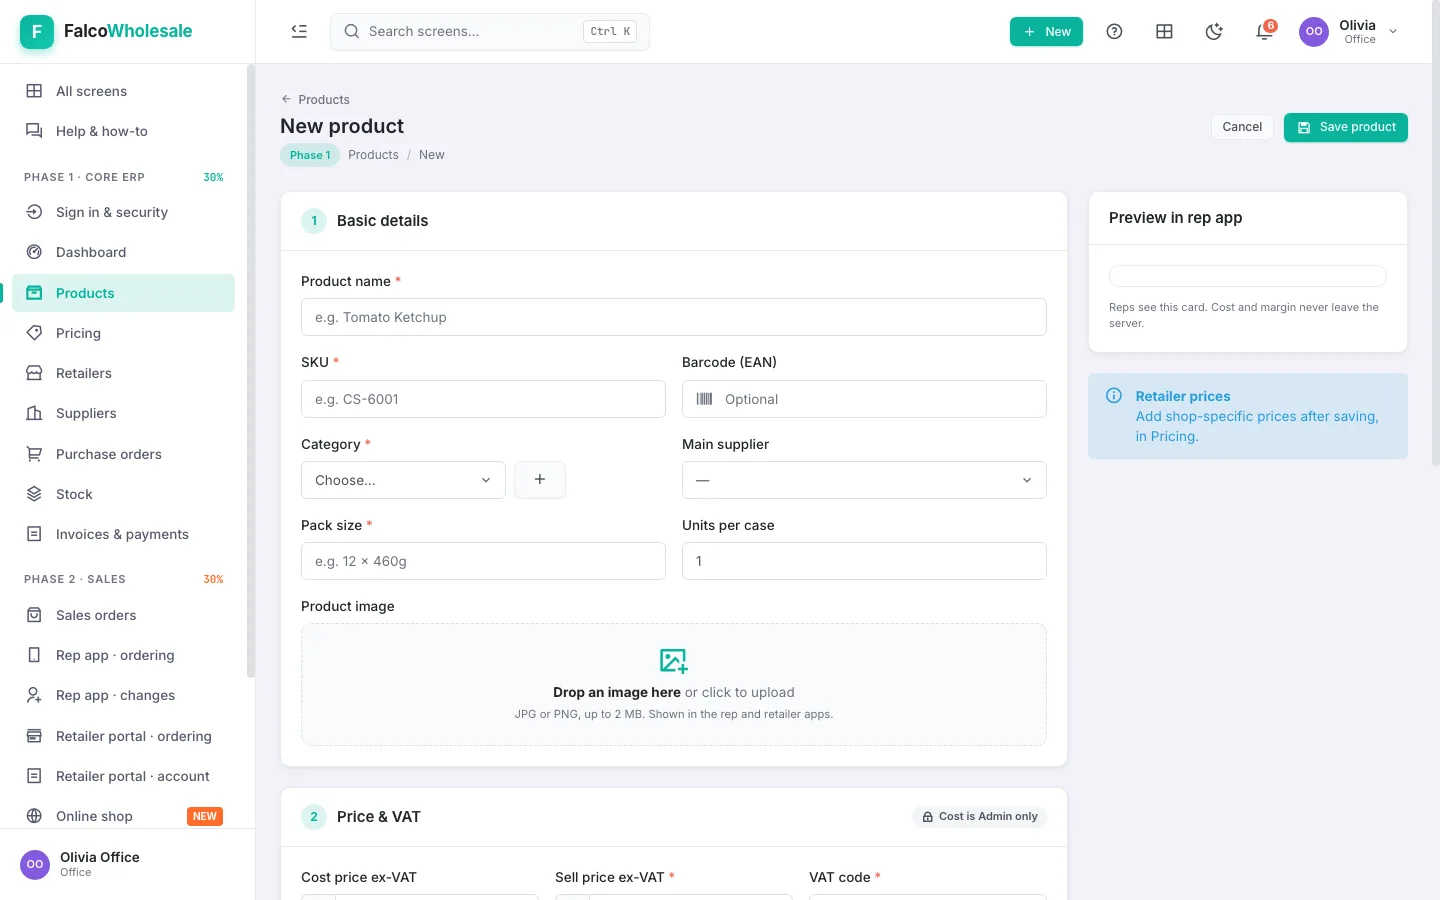1440x900 pixels.
Task: Add a new category with plus button
Action: click(540, 480)
